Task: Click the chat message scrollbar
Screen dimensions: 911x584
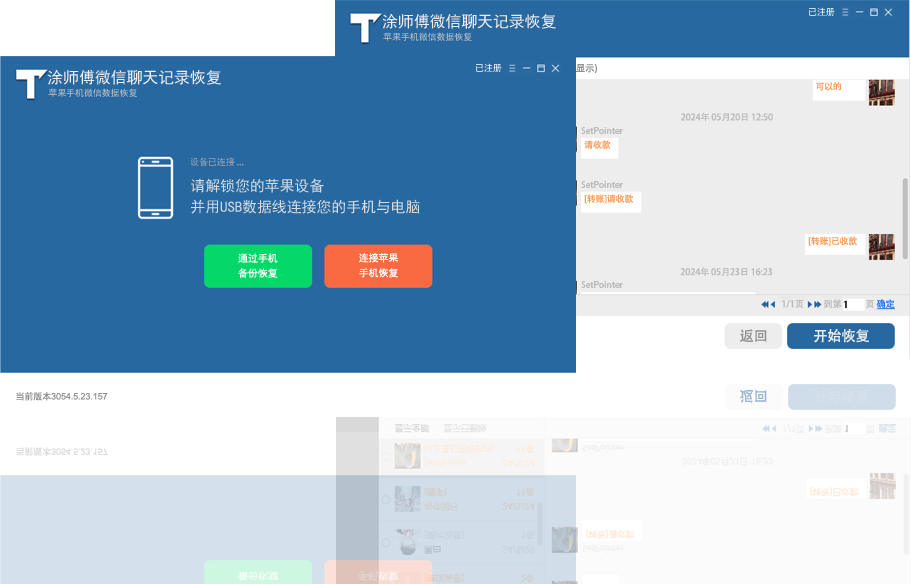Action: 905,218
